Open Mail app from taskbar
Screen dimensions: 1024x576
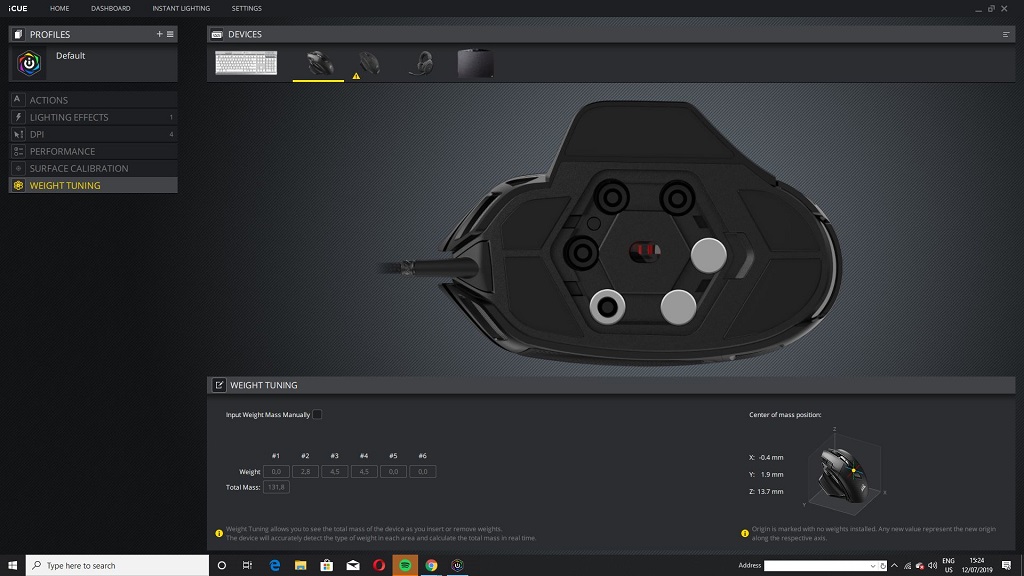pos(353,566)
